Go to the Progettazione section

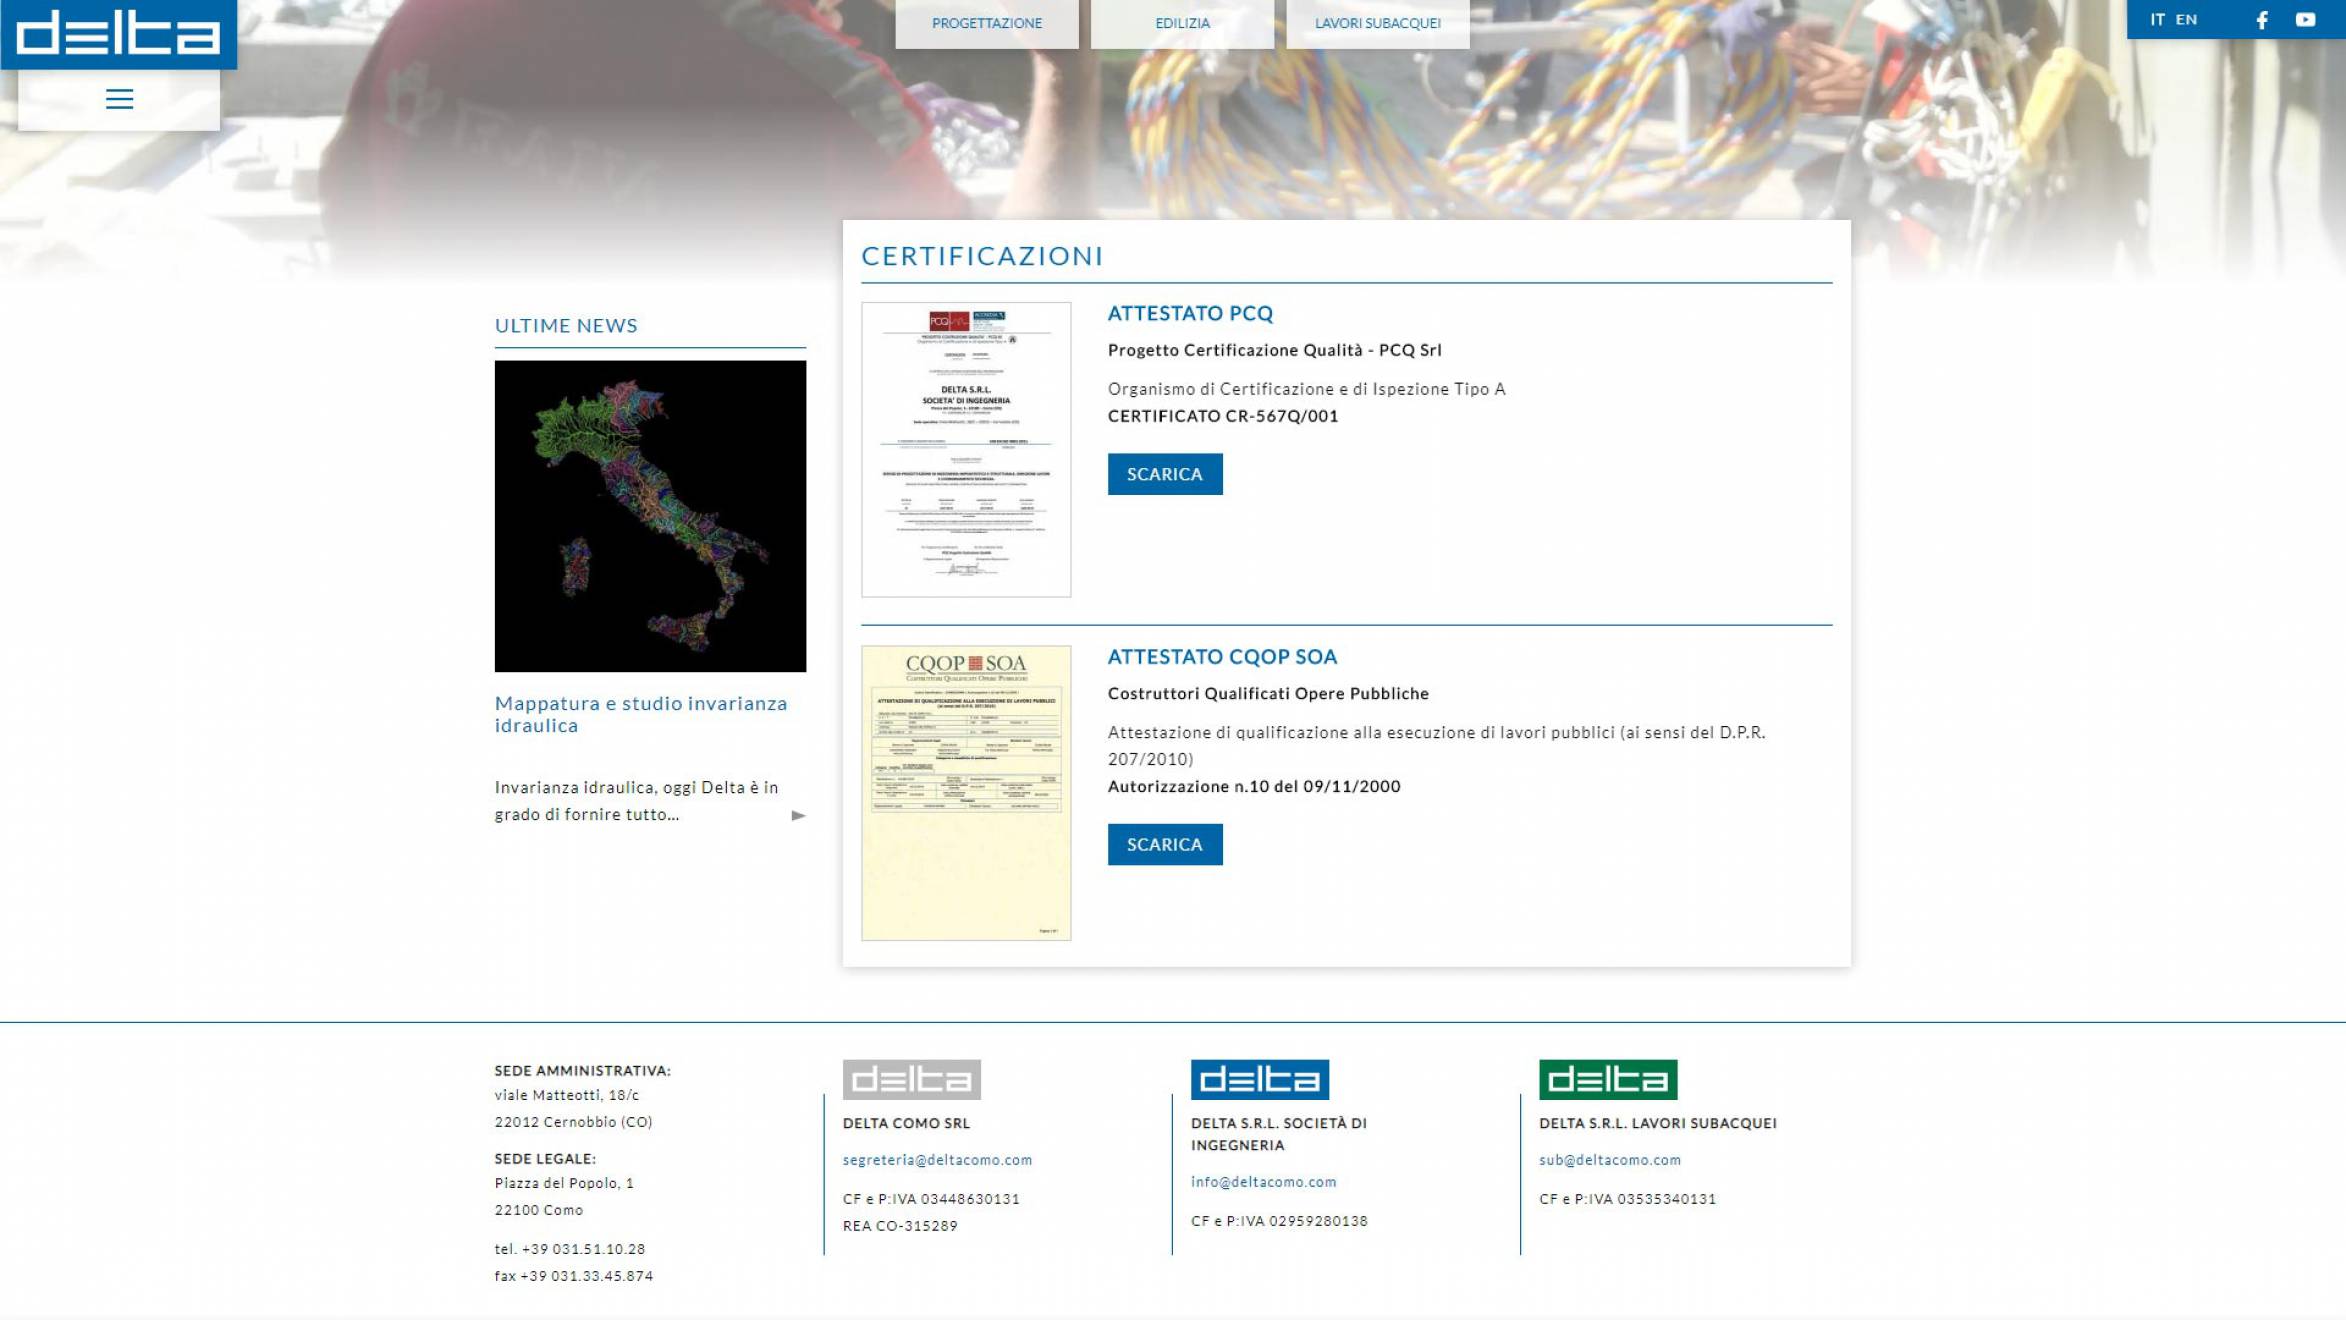pos(986,23)
